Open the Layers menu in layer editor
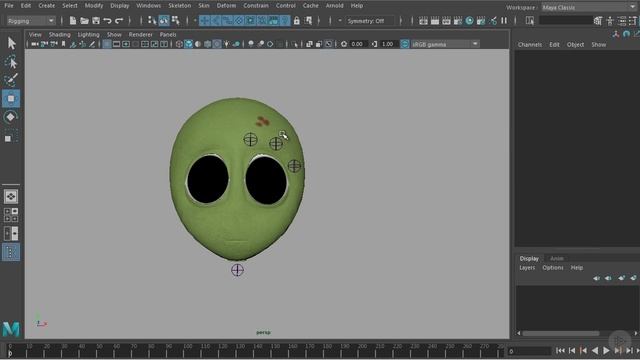This screenshot has height=360, width=640. coord(527,268)
